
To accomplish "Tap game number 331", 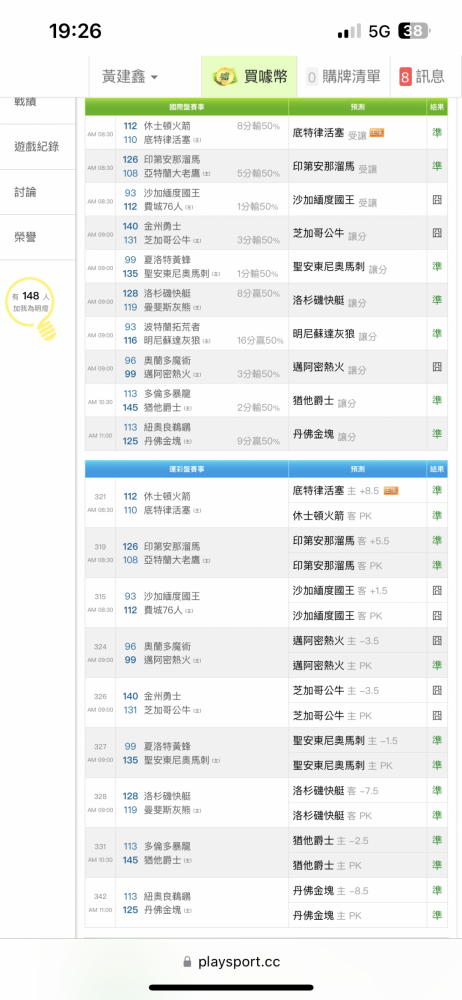I will point(100,846).
